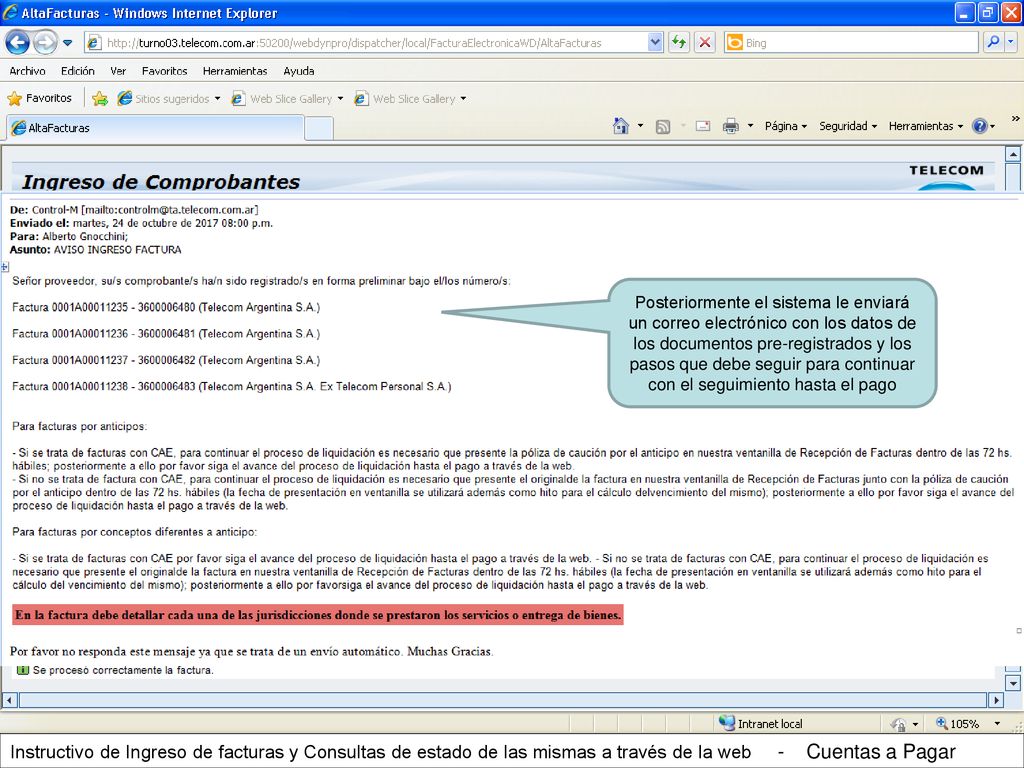Screen dimensions: 1024x768
Task: Open the search provider options dropdown
Action: click(x=1010, y=43)
